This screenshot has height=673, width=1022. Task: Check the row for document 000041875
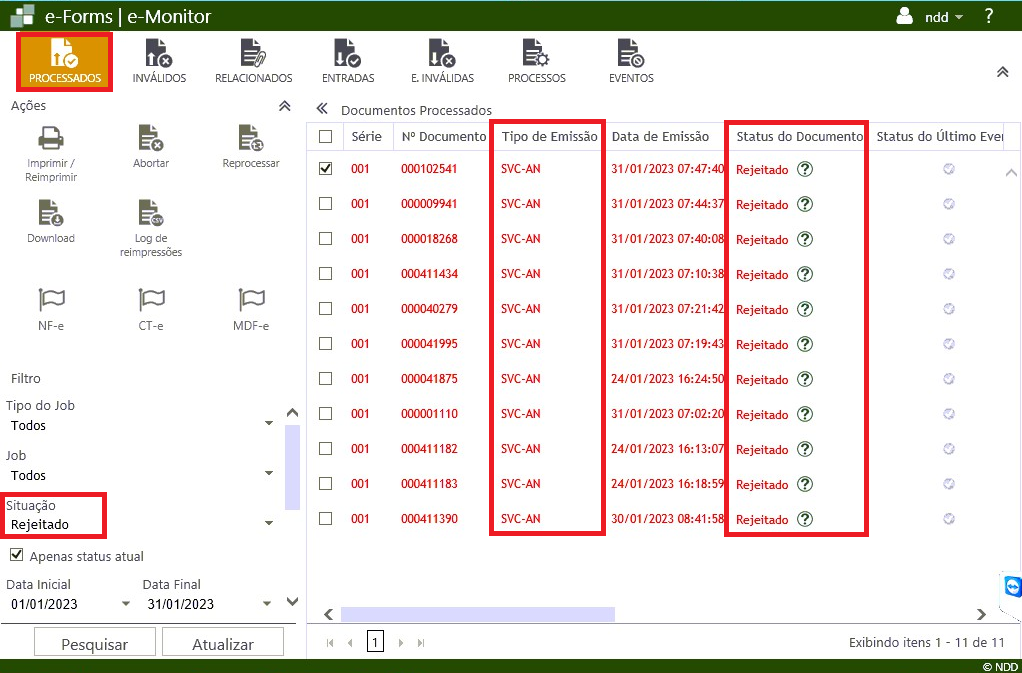coord(325,379)
